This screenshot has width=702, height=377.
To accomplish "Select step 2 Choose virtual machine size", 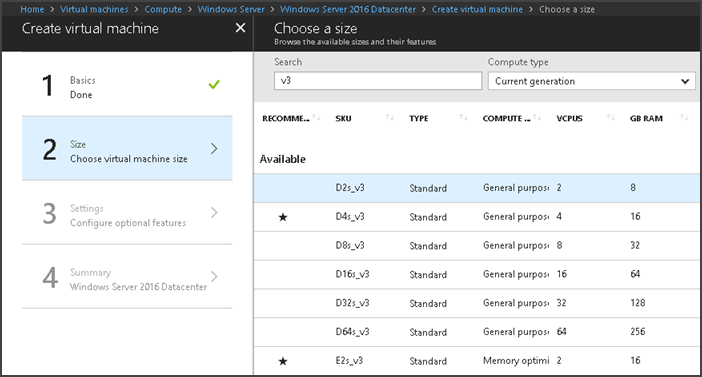I will (x=127, y=149).
